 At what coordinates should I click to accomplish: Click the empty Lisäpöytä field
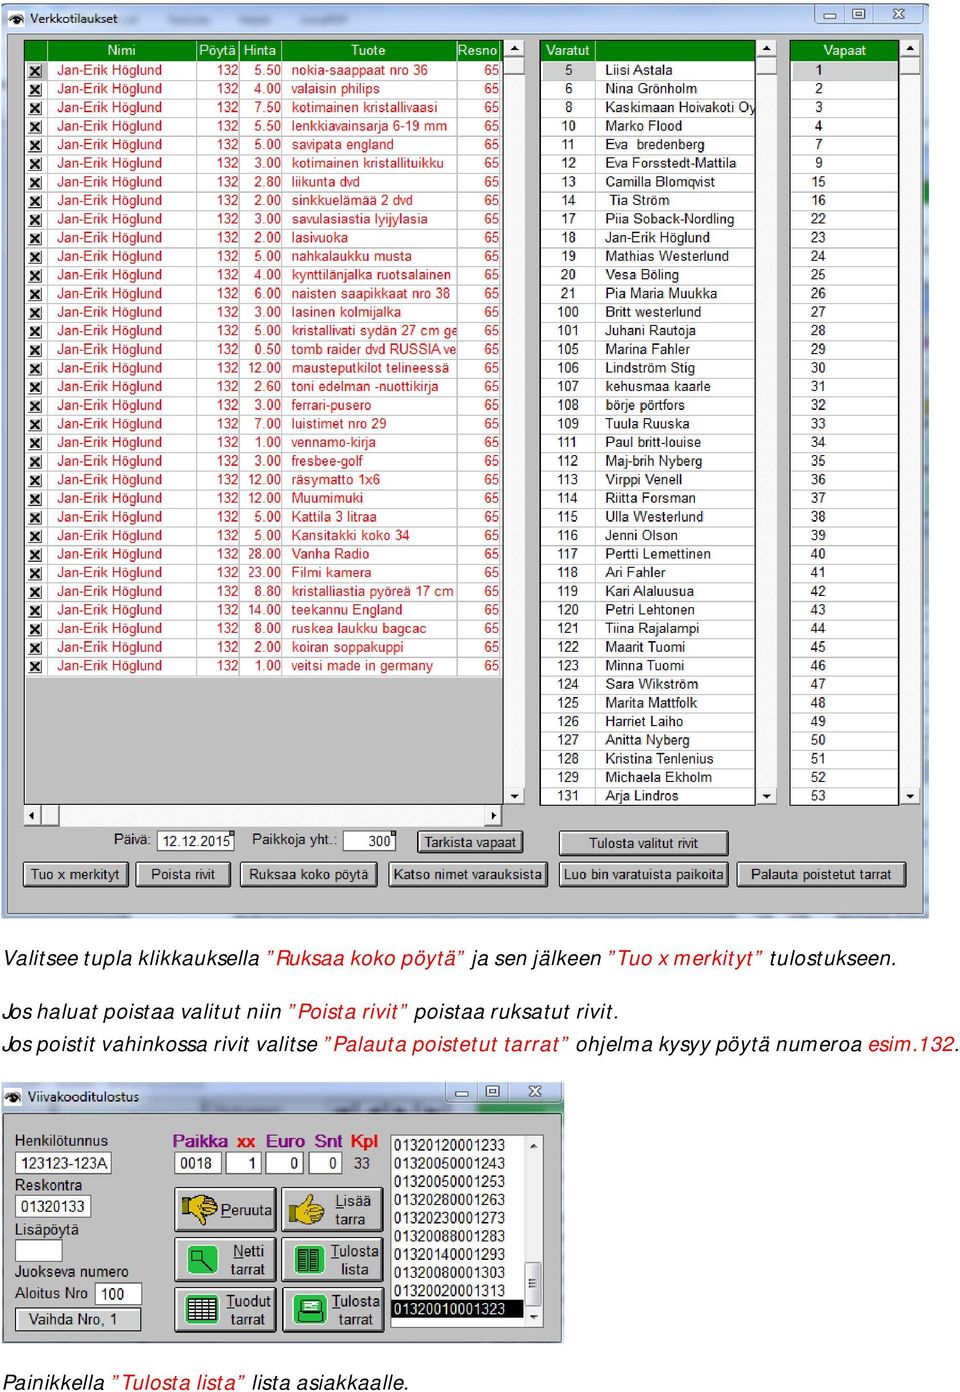pos(39,1250)
